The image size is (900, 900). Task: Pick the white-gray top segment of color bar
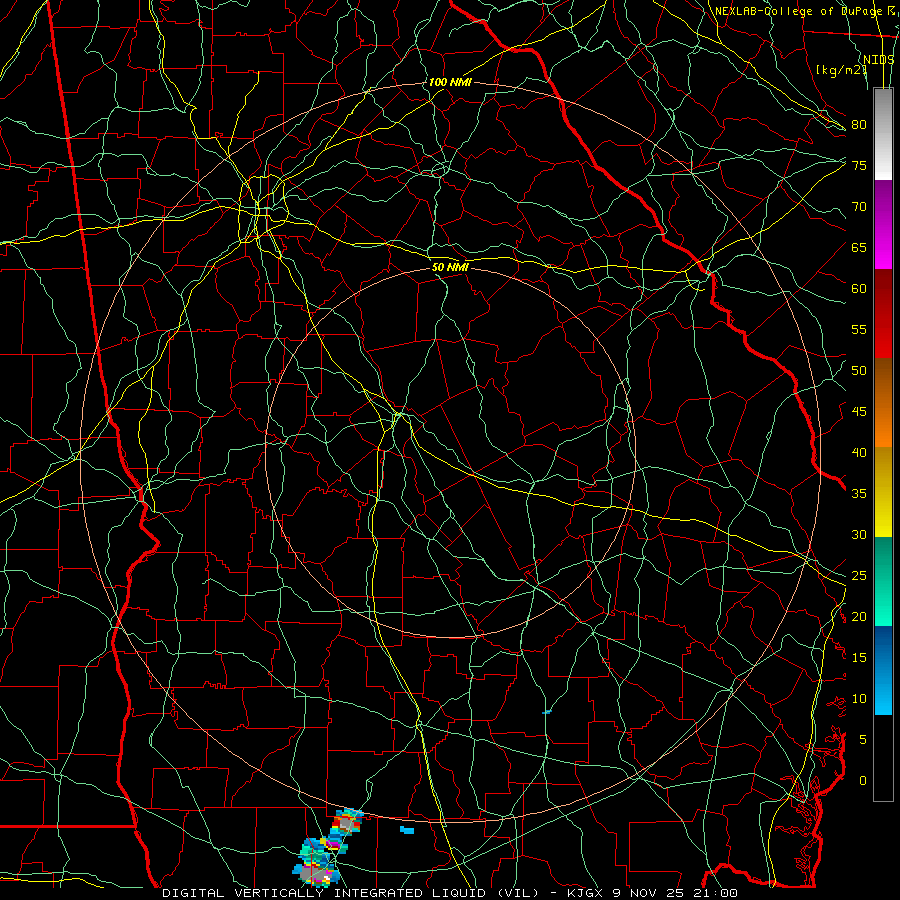pos(883,134)
